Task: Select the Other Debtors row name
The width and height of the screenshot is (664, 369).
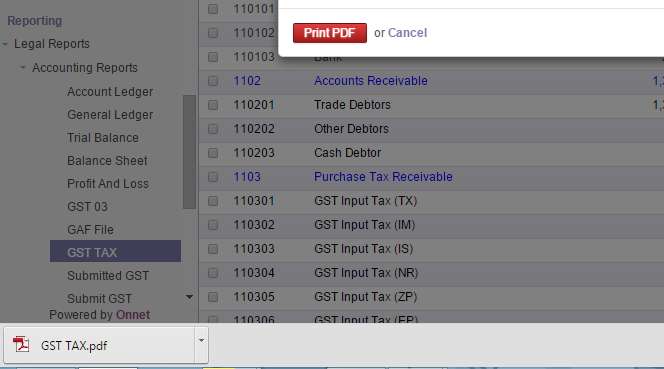Action: [x=351, y=129]
